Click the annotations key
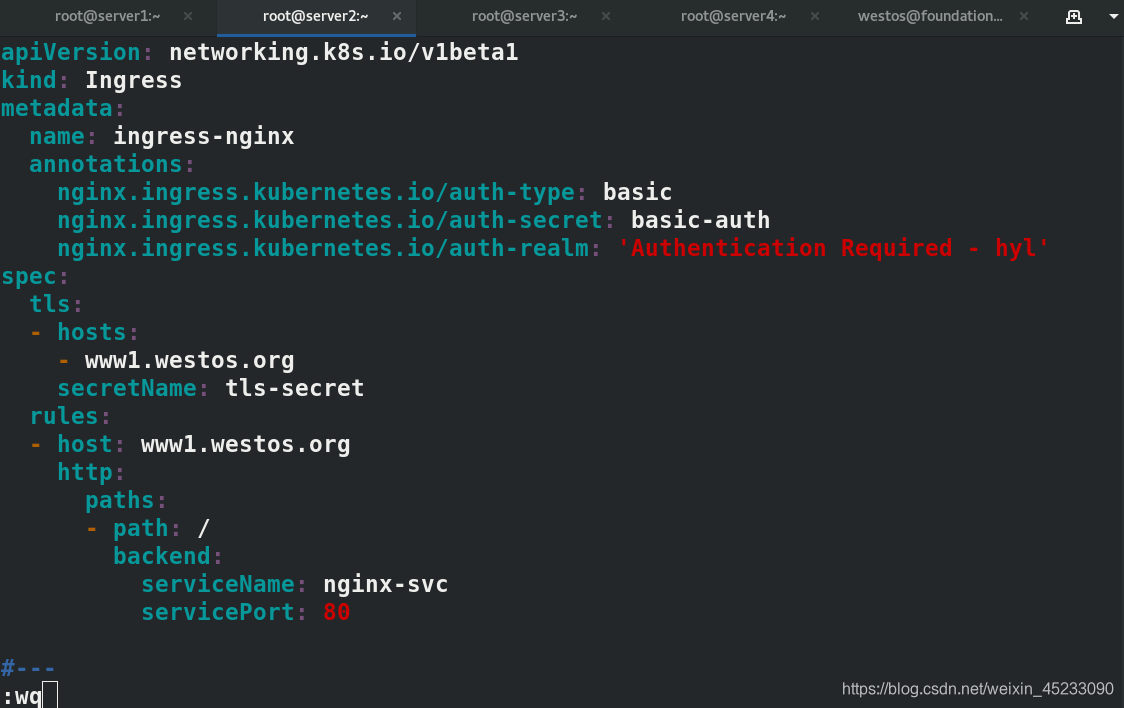This screenshot has width=1124, height=708. (105, 164)
